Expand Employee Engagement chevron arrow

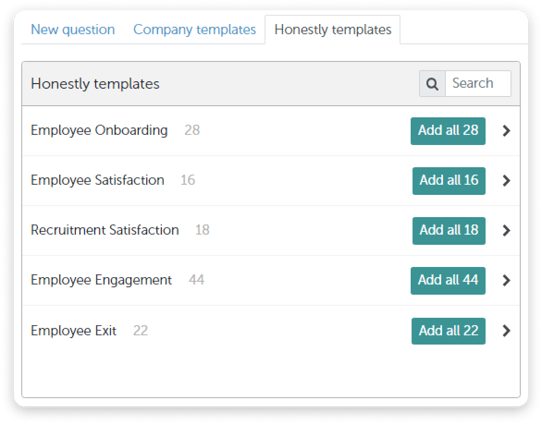click(506, 280)
